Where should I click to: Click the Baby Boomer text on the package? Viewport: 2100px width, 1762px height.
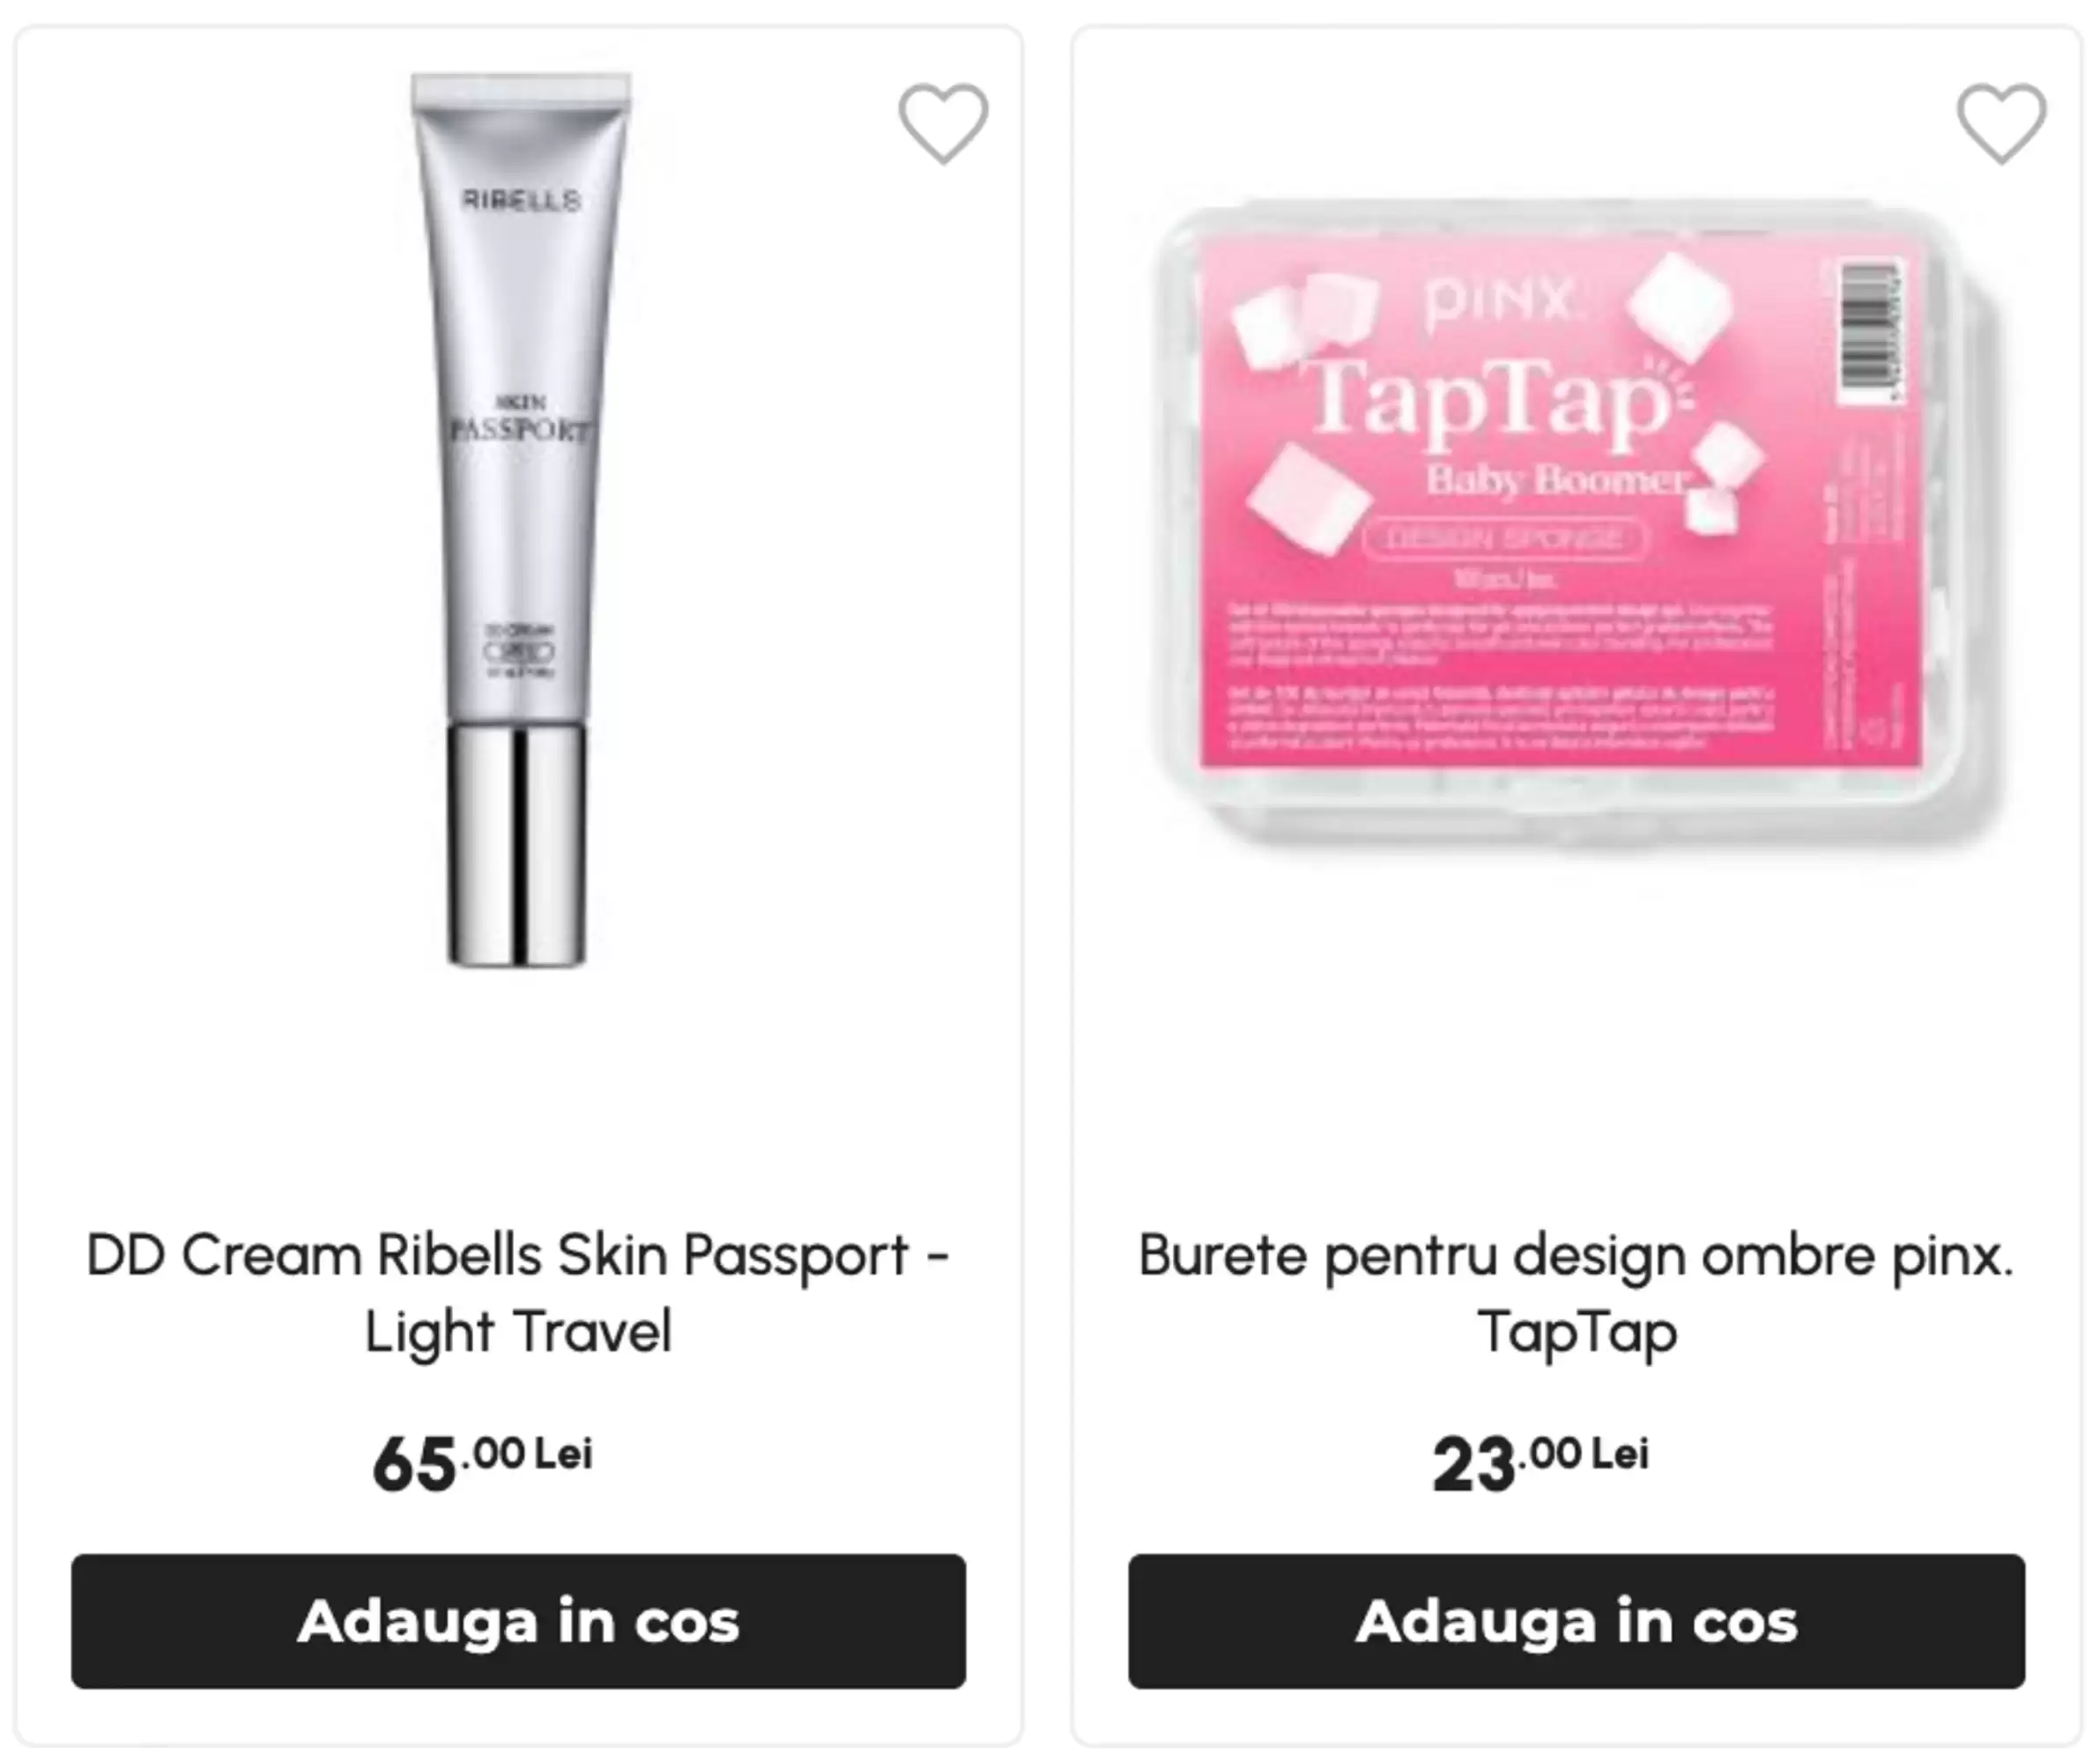pos(1556,479)
